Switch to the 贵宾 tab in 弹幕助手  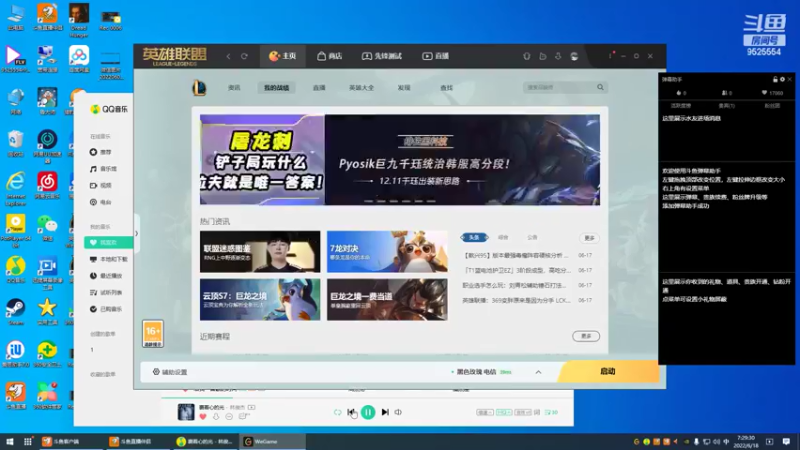726,106
